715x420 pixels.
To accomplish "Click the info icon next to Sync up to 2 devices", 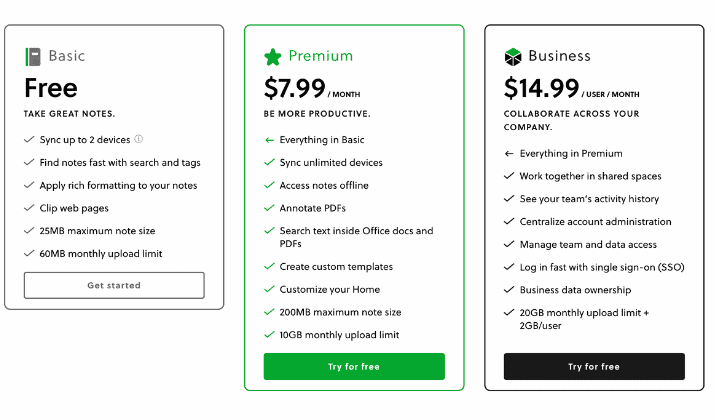I will [x=139, y=139].
